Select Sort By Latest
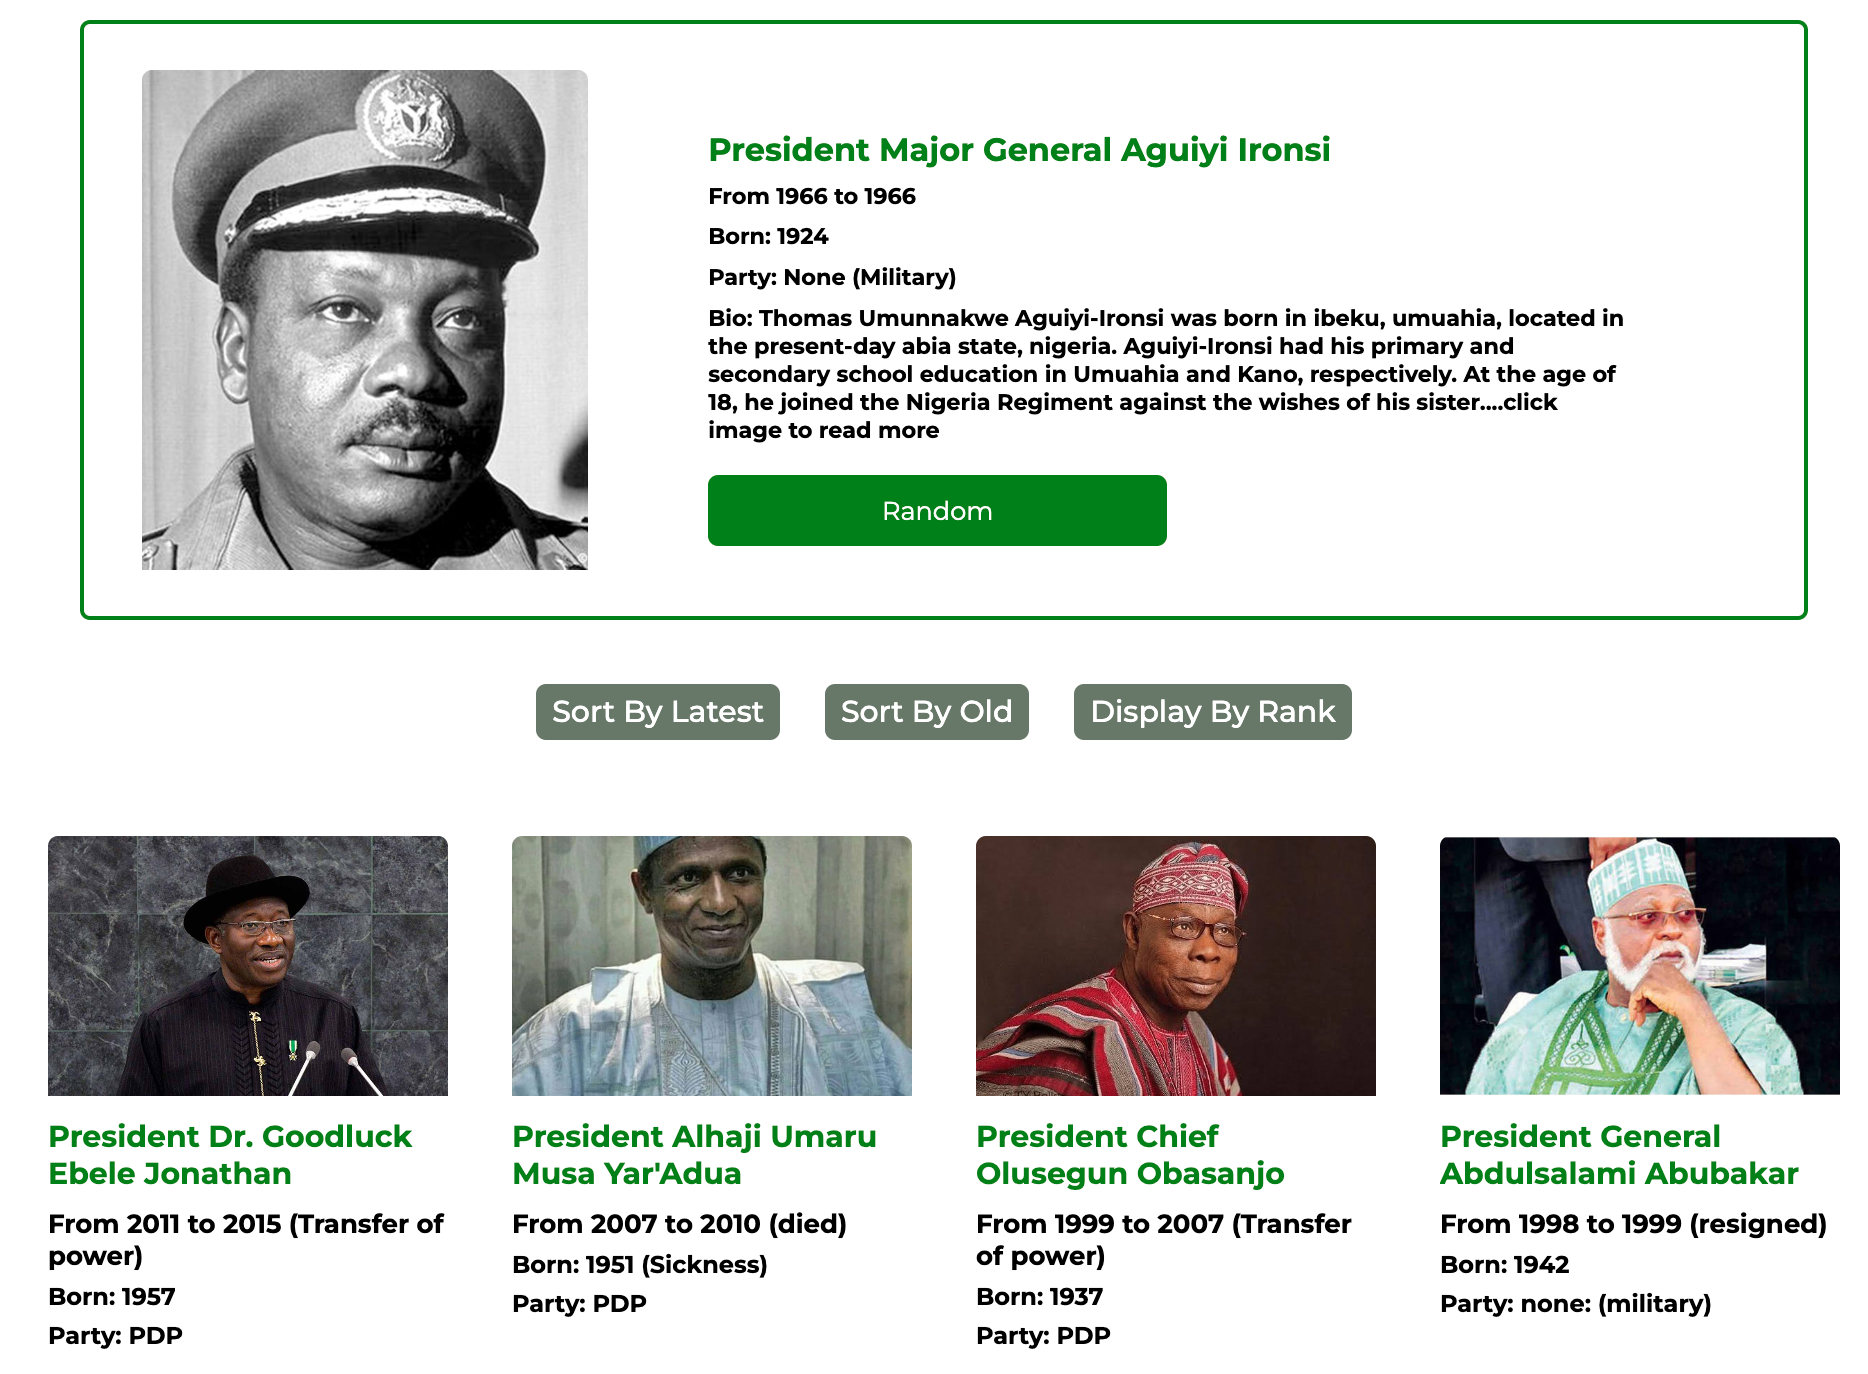 tap(657, 712)
